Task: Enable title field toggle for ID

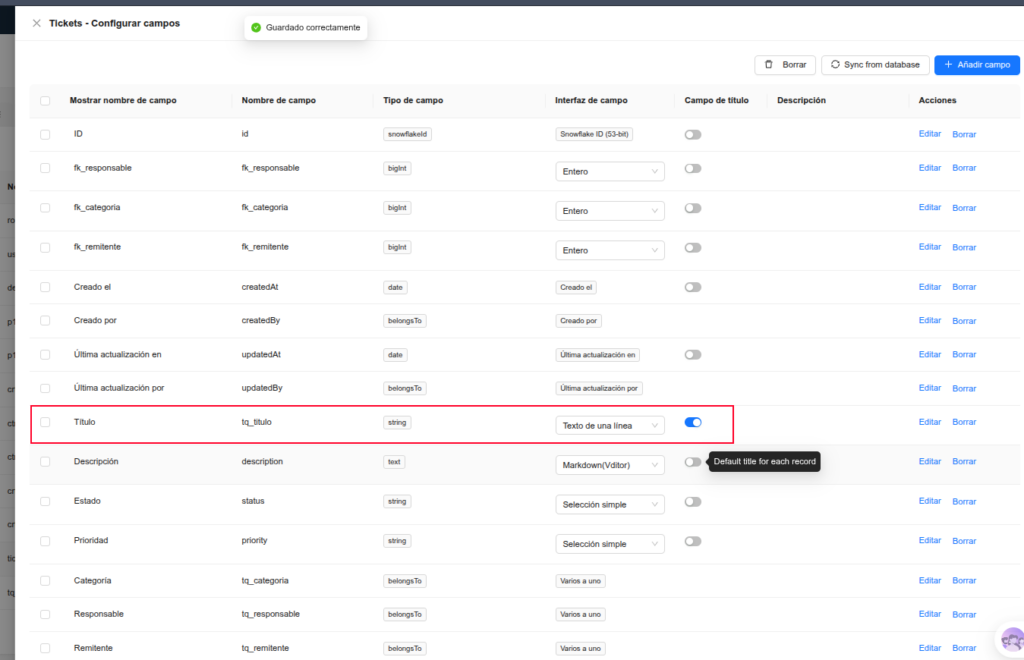Action: tap(693, 134)
